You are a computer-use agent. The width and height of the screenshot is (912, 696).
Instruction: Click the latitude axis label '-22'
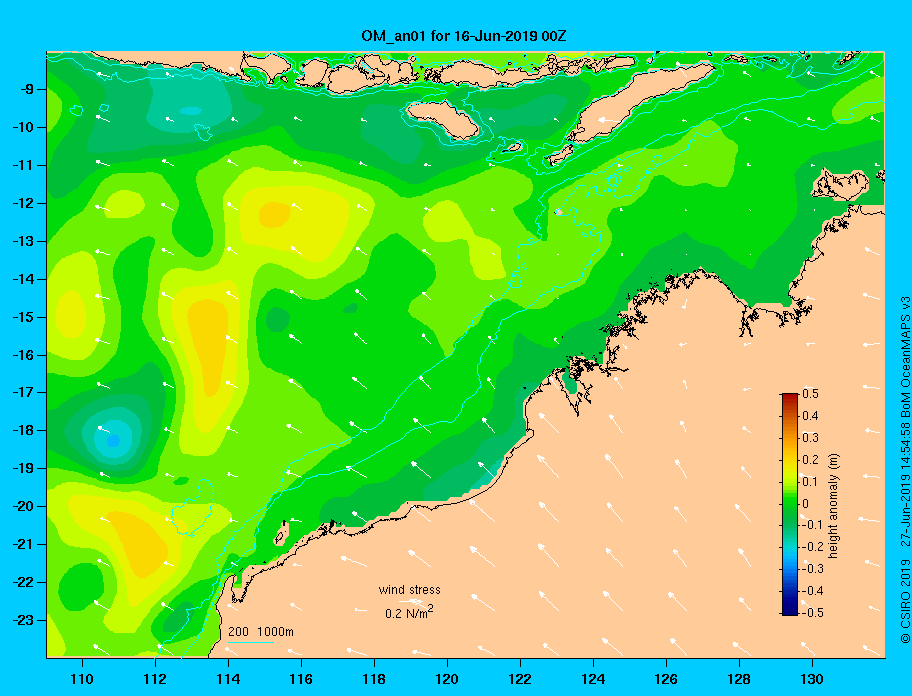(22, 582)
